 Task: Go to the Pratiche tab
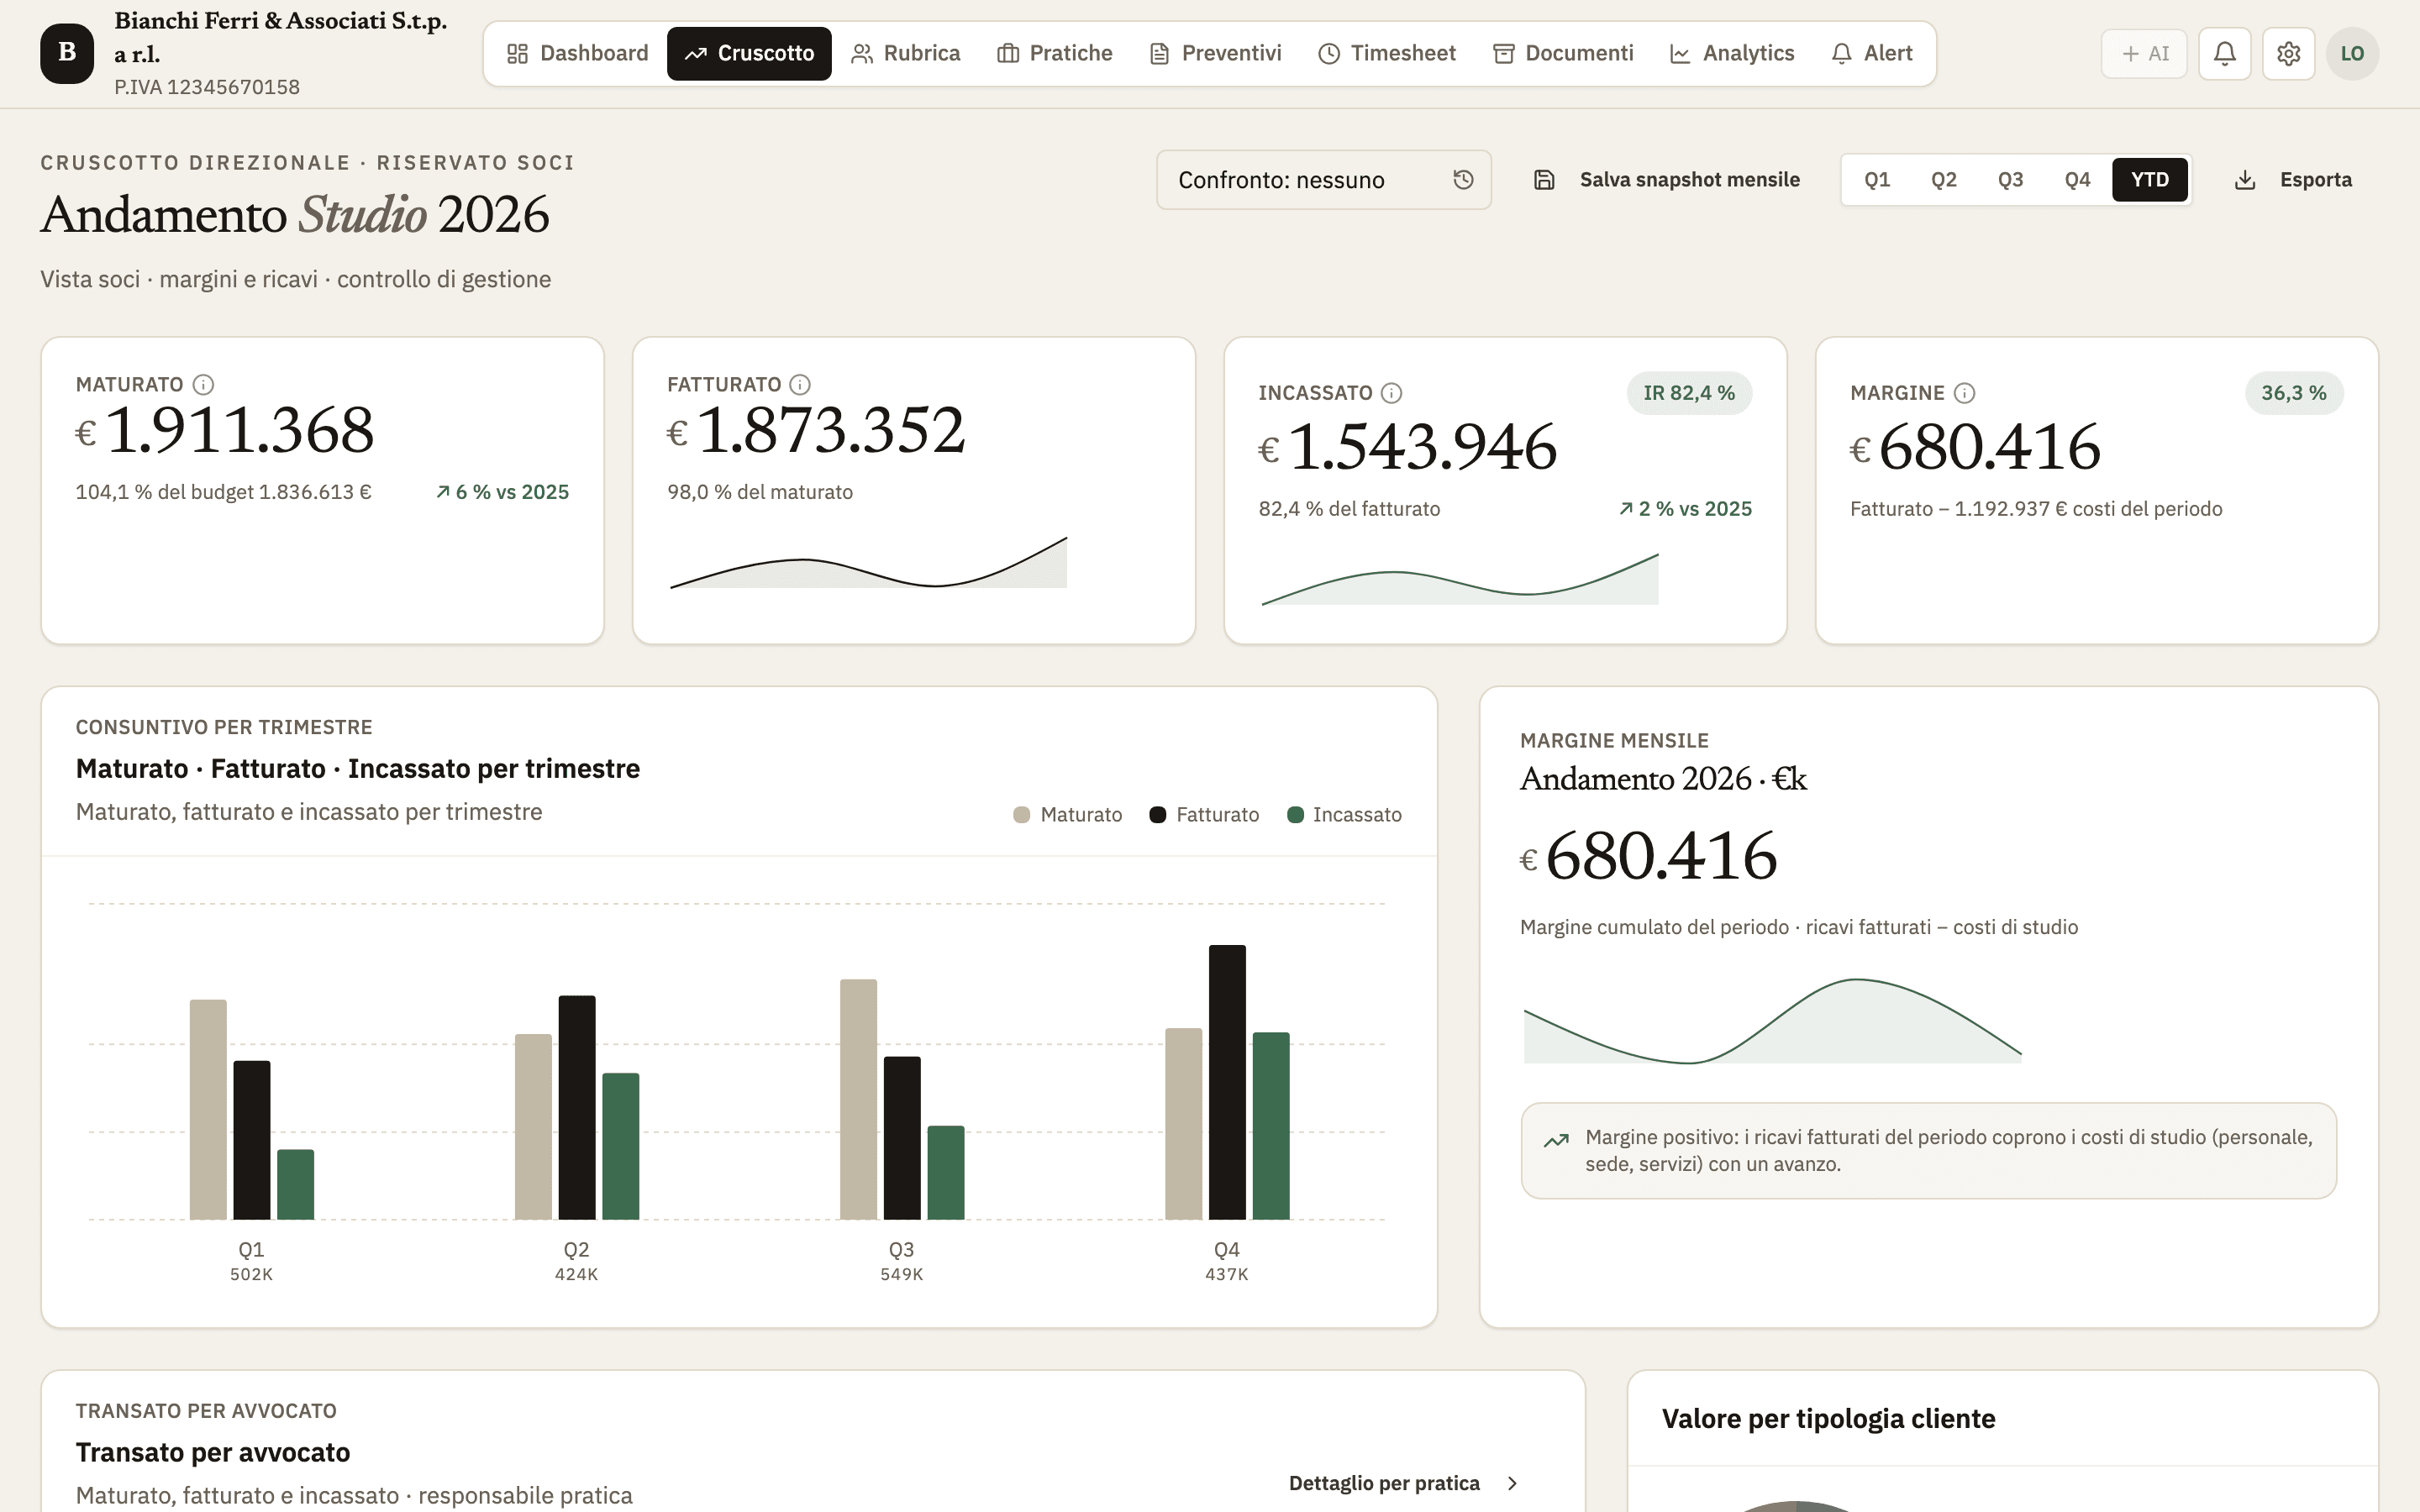[1054, 53]
